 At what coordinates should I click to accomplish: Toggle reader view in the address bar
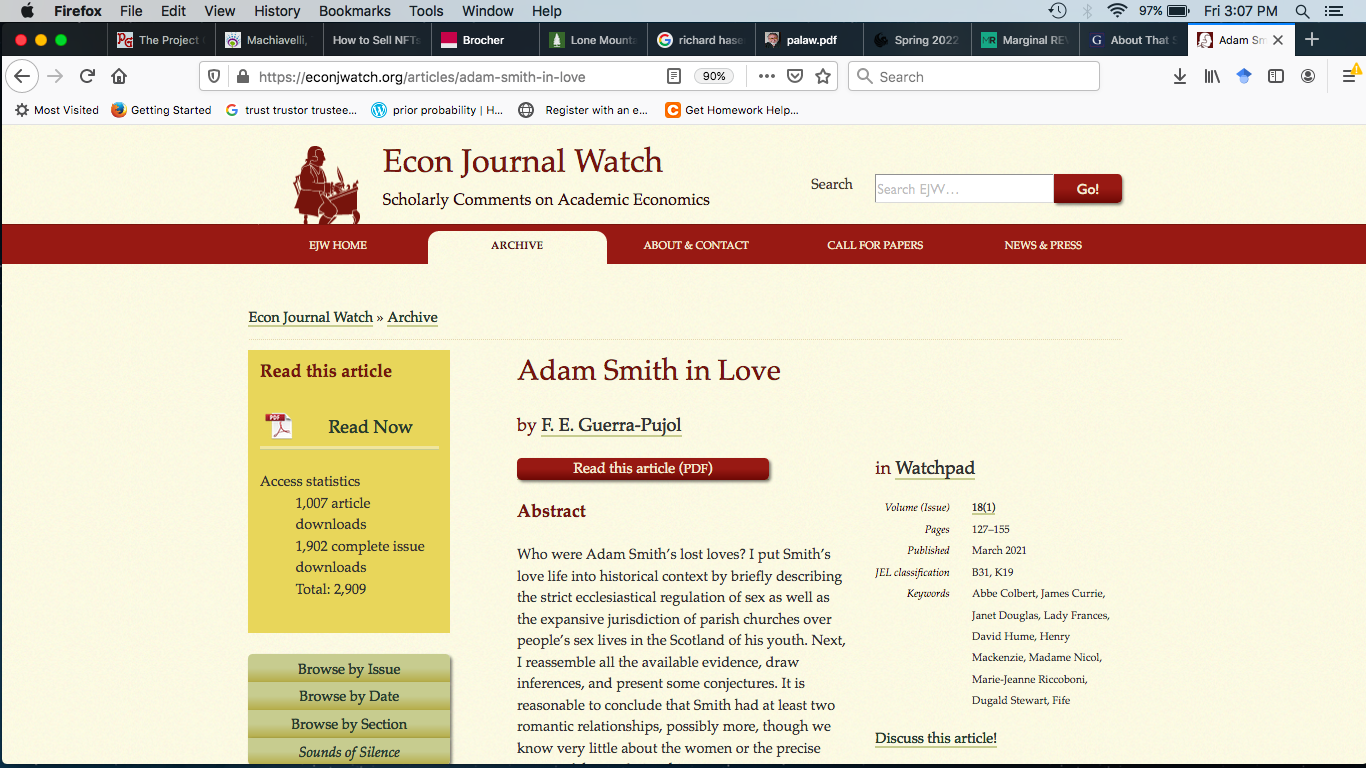(x=674, y=77)
